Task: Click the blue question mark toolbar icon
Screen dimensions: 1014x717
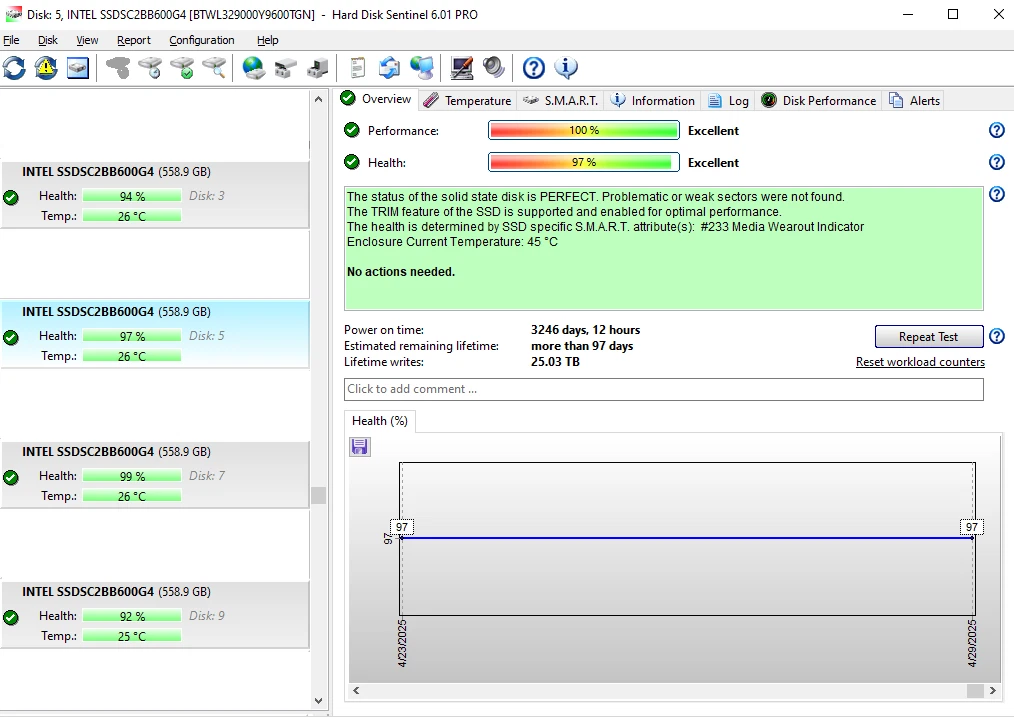Action: point(534,68)
